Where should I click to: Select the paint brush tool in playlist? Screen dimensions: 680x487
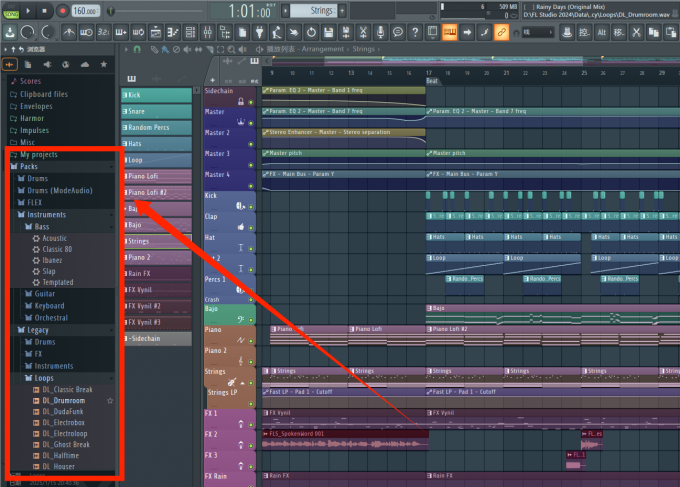pos(165,49)
